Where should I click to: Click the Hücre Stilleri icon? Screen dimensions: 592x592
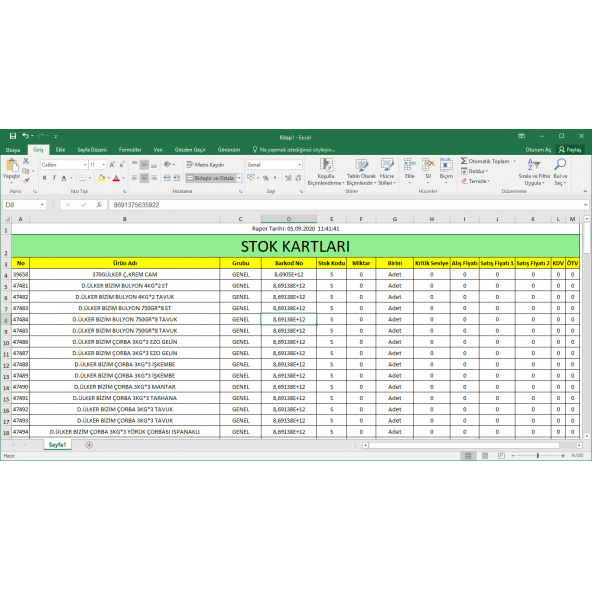click(x=387, y=165)
